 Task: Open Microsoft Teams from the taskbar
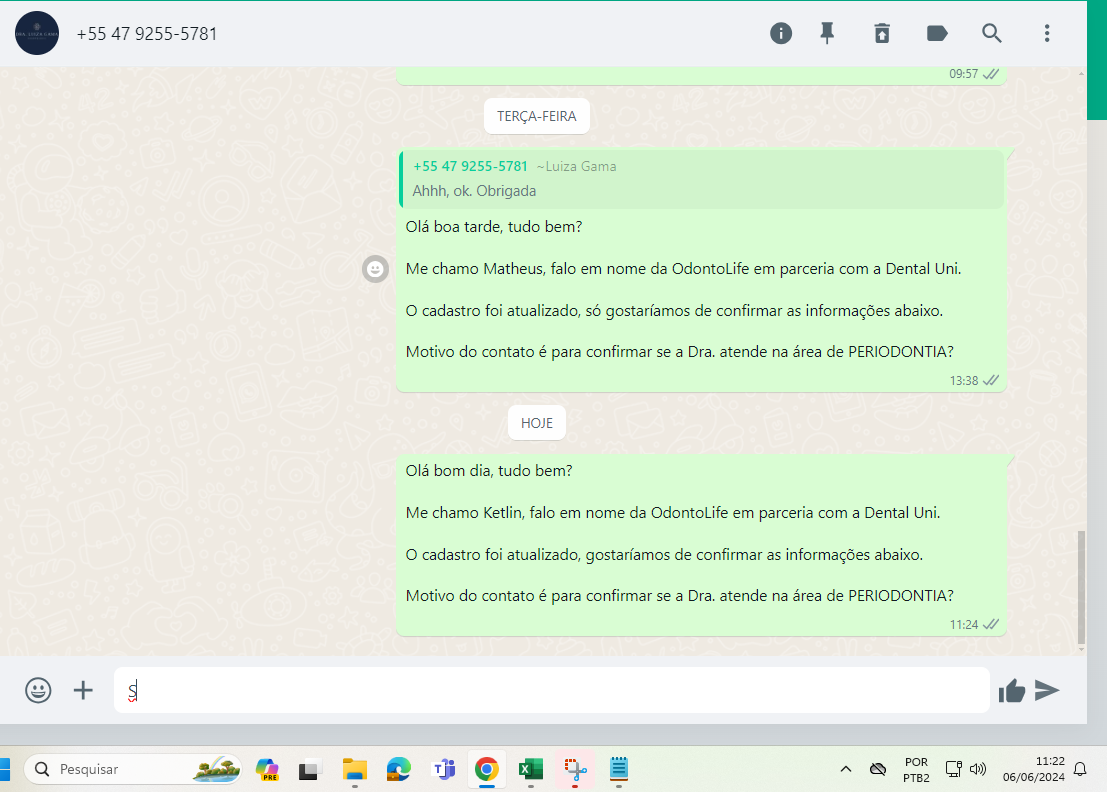443,769
